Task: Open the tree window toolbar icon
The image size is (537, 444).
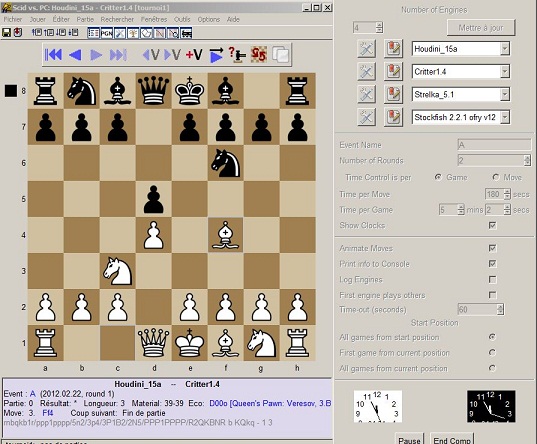Action: point(133,33)
